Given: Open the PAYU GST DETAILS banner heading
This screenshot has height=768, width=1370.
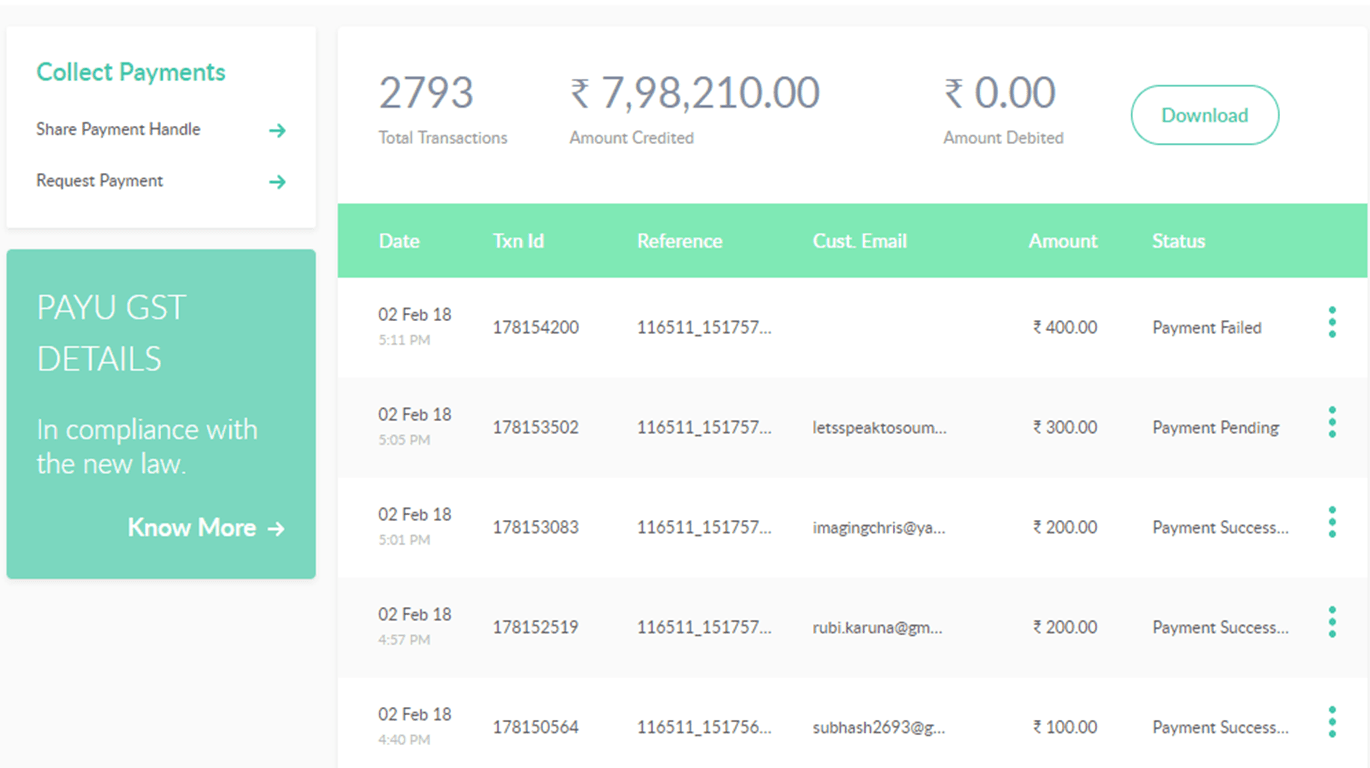Looking at the screenshot, I should [112, 333].
